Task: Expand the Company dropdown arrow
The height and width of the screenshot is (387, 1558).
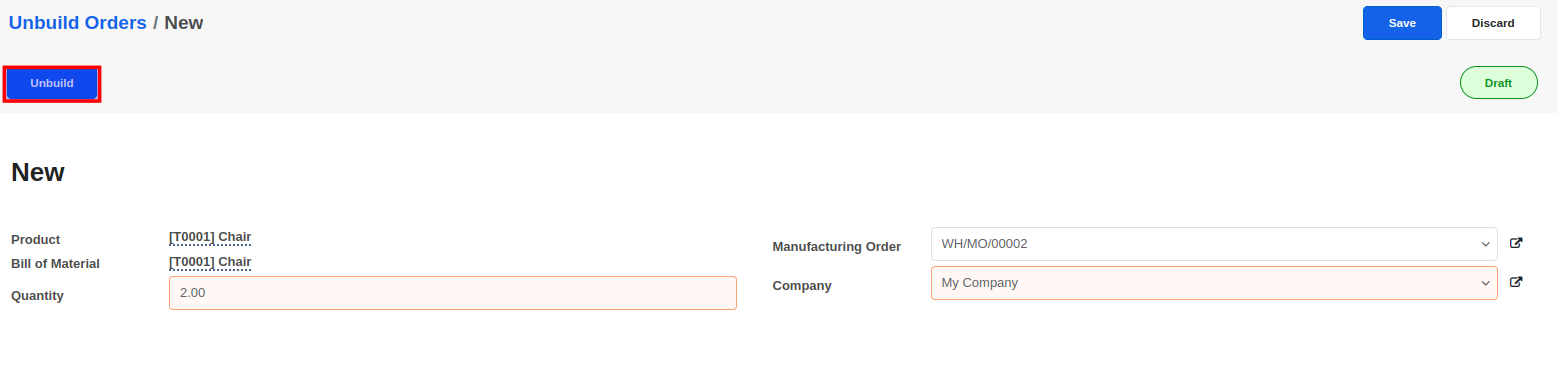Action: 1485,283
